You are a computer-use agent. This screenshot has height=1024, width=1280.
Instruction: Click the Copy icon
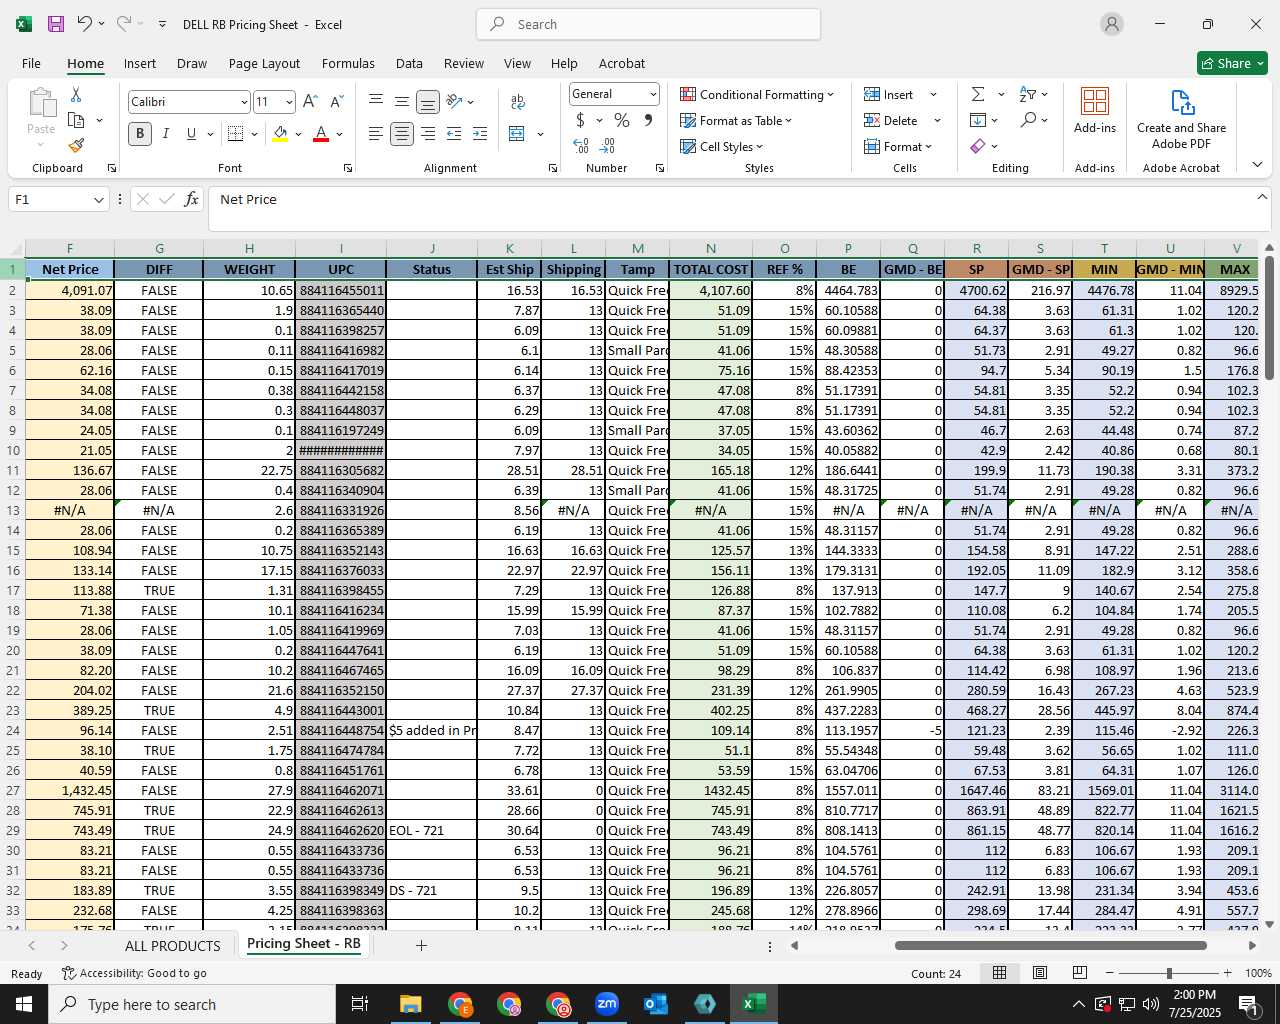pyautogui.click(x=76, y=120)
